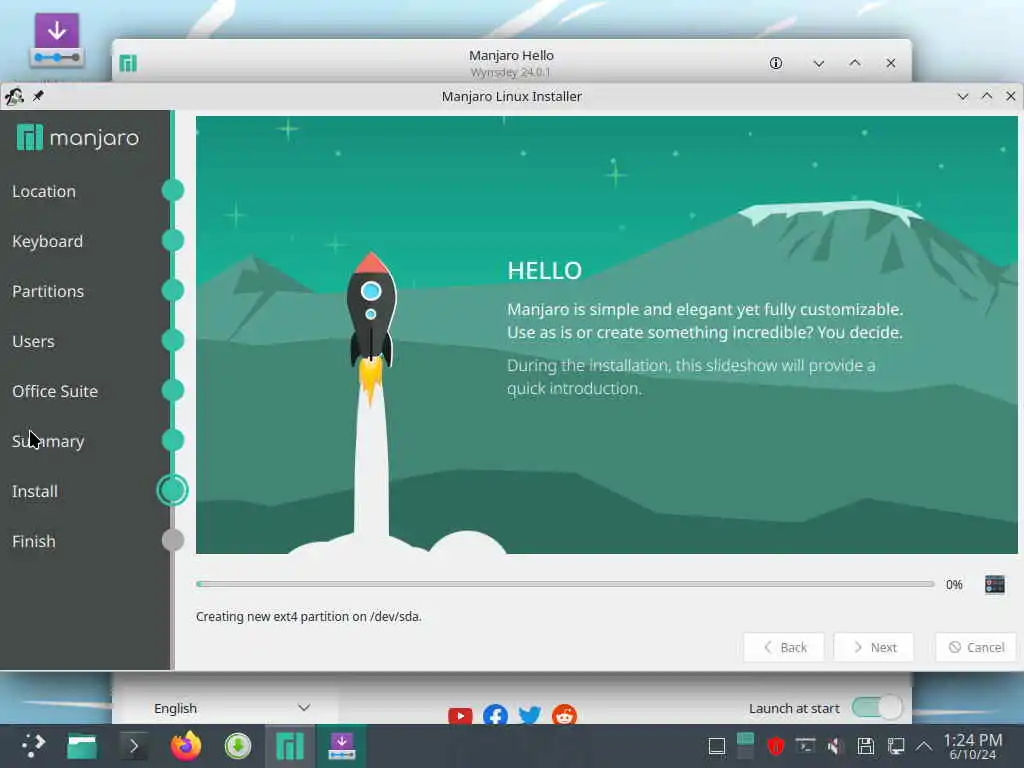Open the Facebook link in Manjaro Hello

pyautogui.click(x=496, y=716)
